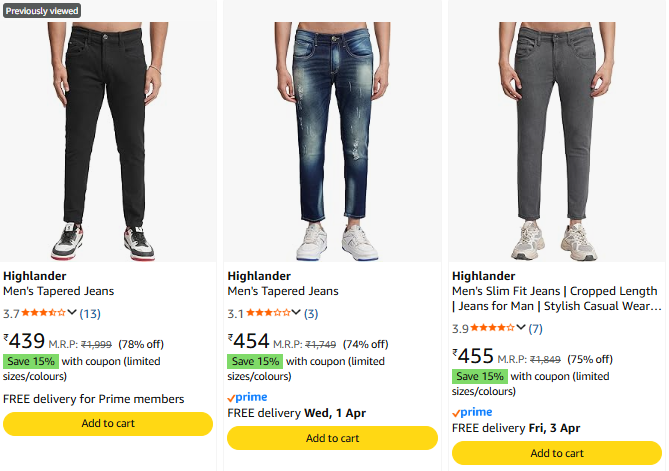Open the 7 reviews link
669x471 pixels.
536,328
